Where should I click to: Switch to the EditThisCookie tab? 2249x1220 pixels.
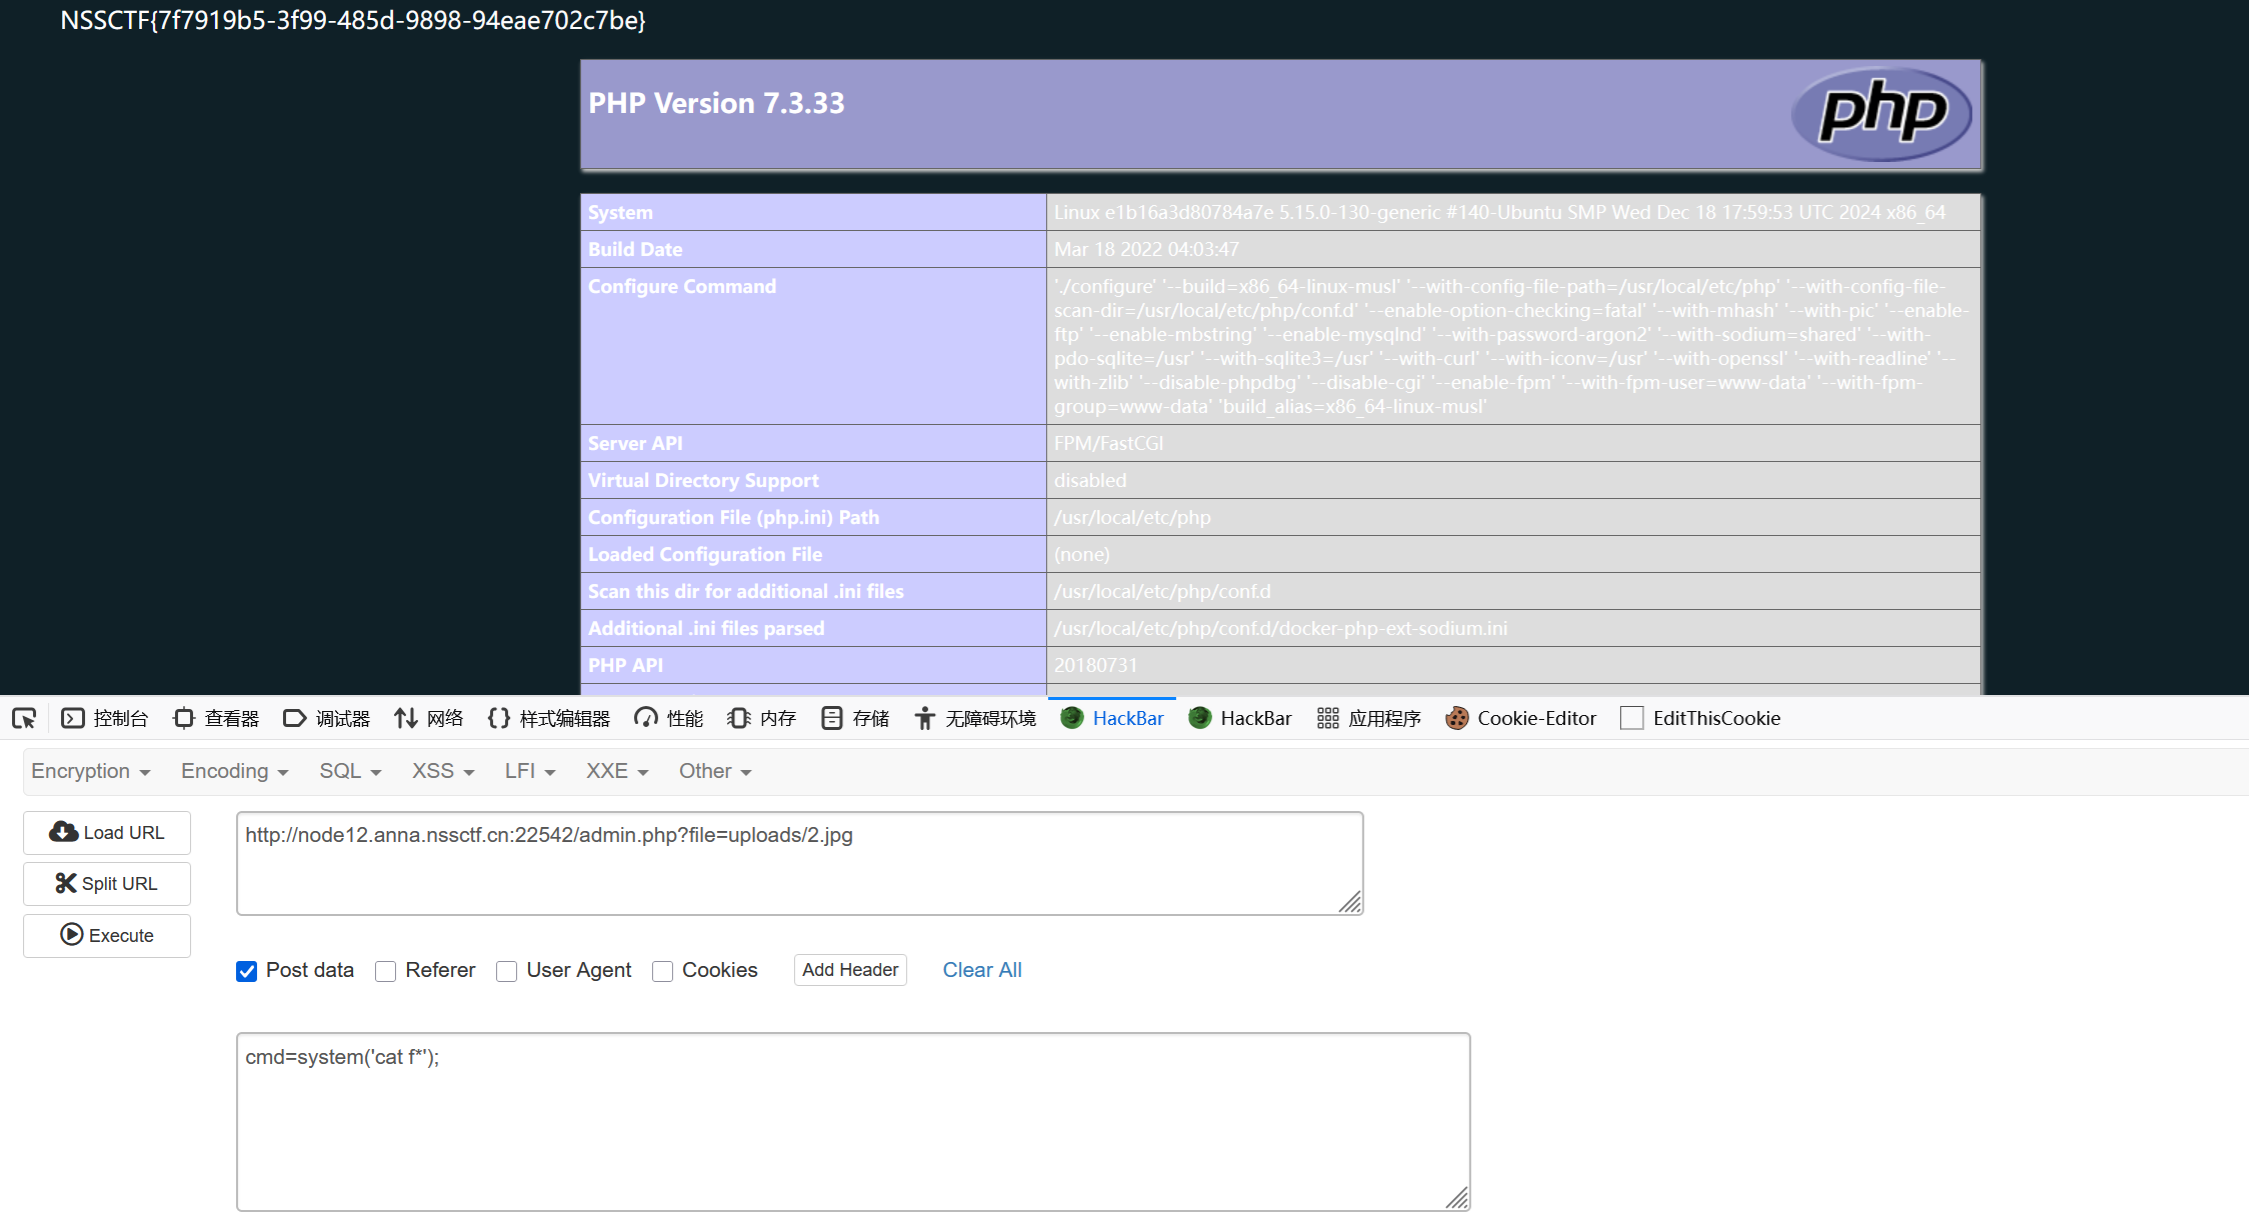[1700, 718]
